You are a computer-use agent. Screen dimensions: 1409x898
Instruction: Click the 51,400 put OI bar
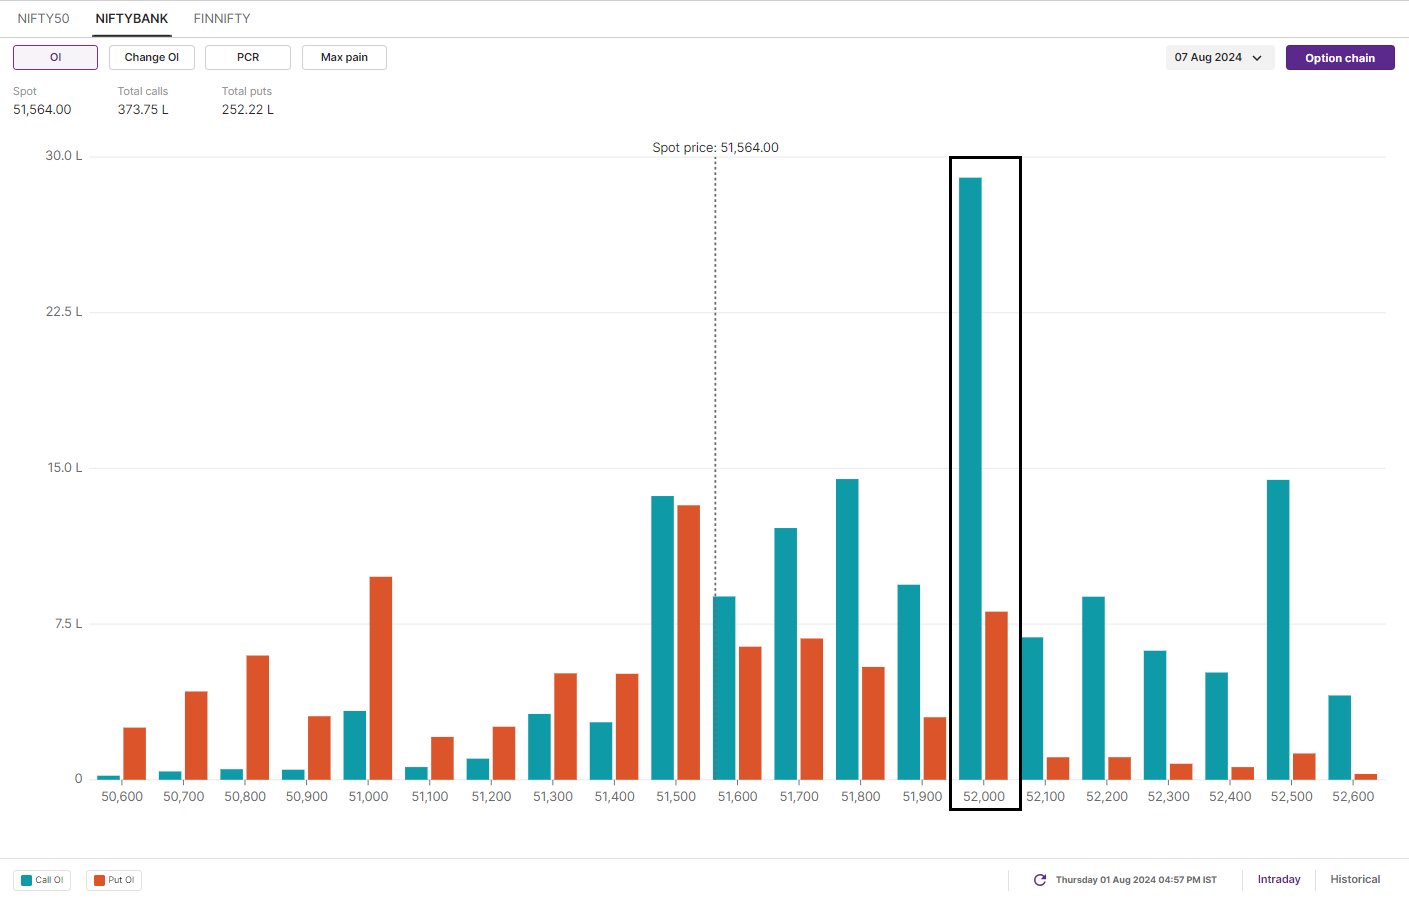[627, 727]
